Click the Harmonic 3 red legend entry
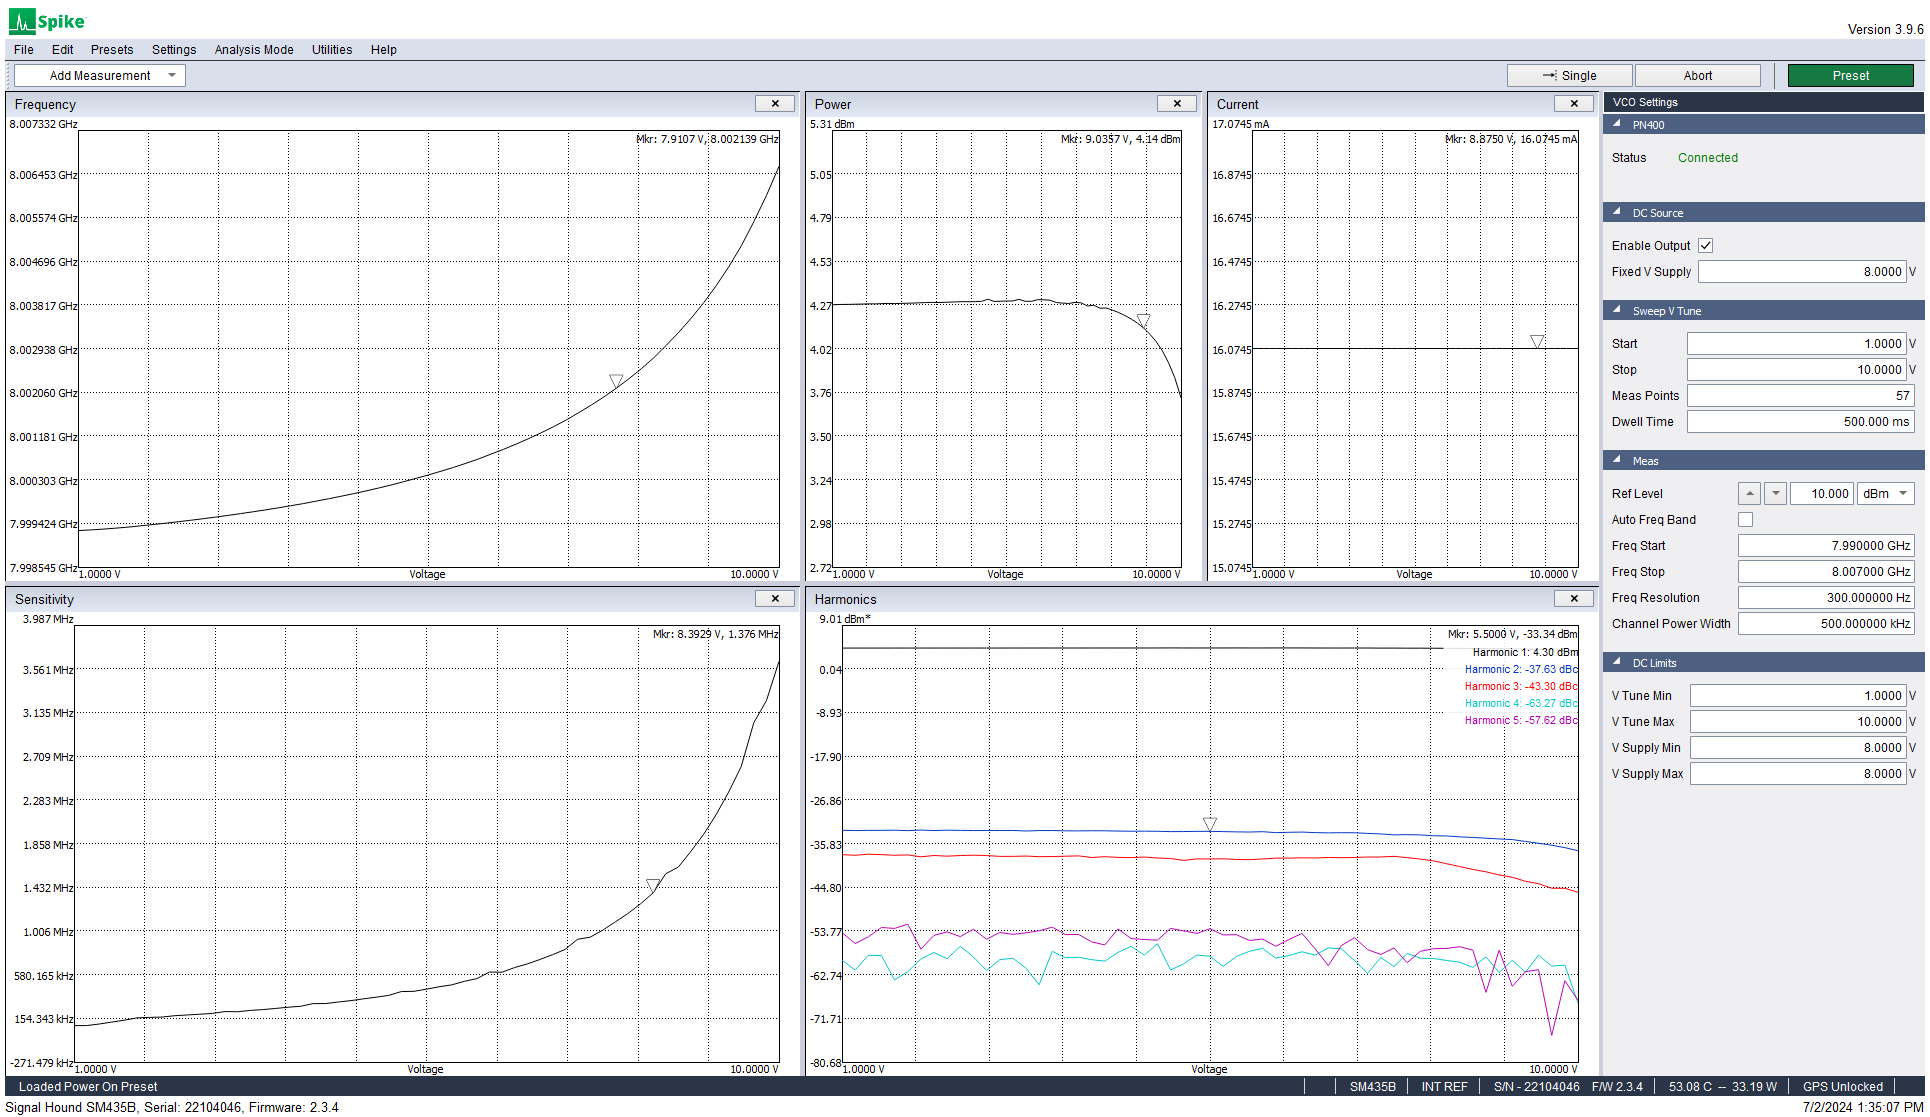Screen dimensions: 1930x1117 point(1521,687)
